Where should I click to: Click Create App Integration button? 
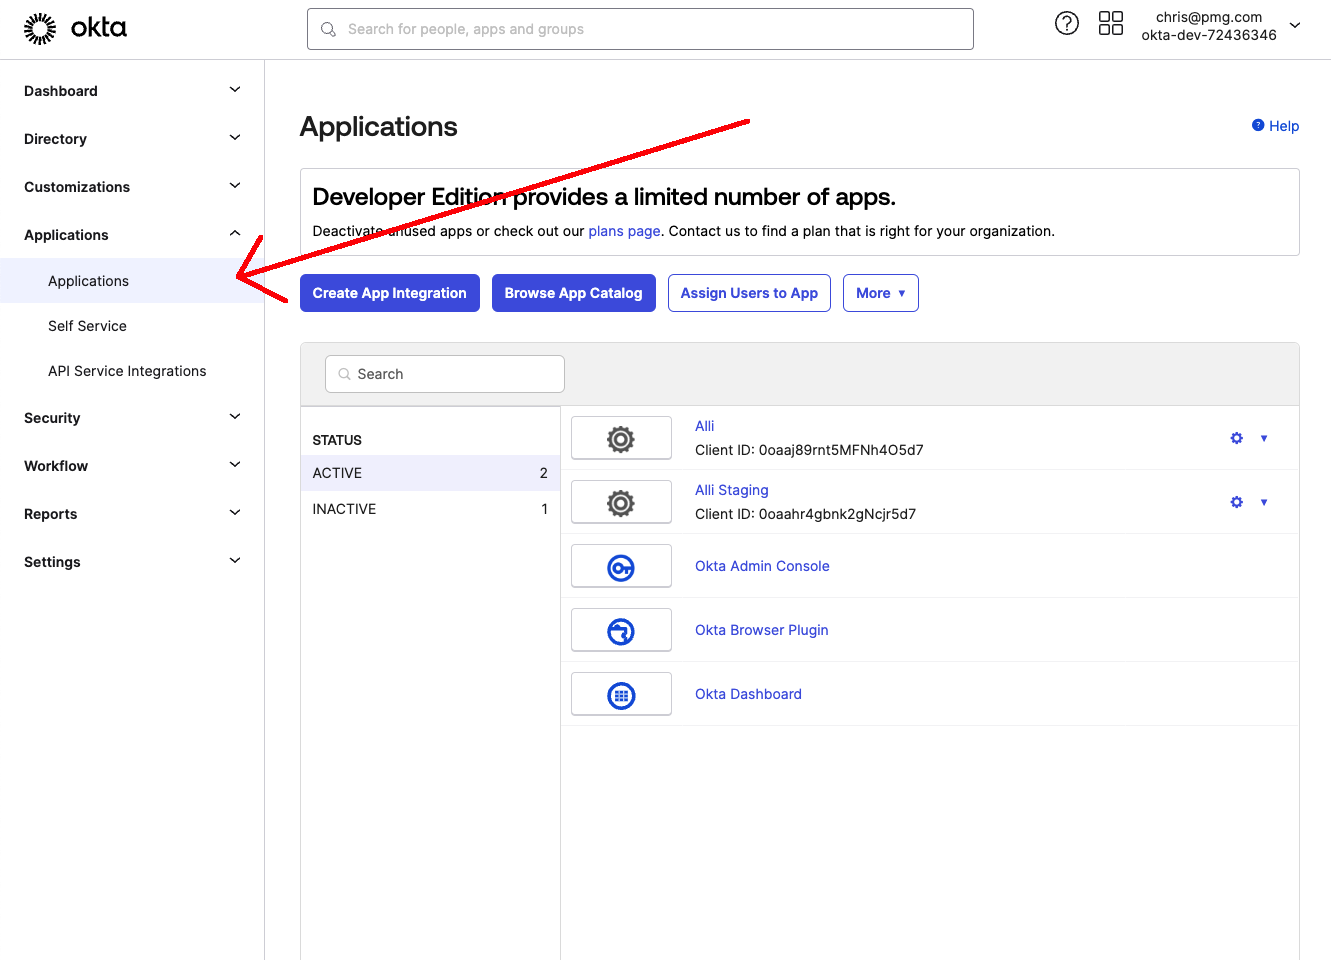click(389, 293)
